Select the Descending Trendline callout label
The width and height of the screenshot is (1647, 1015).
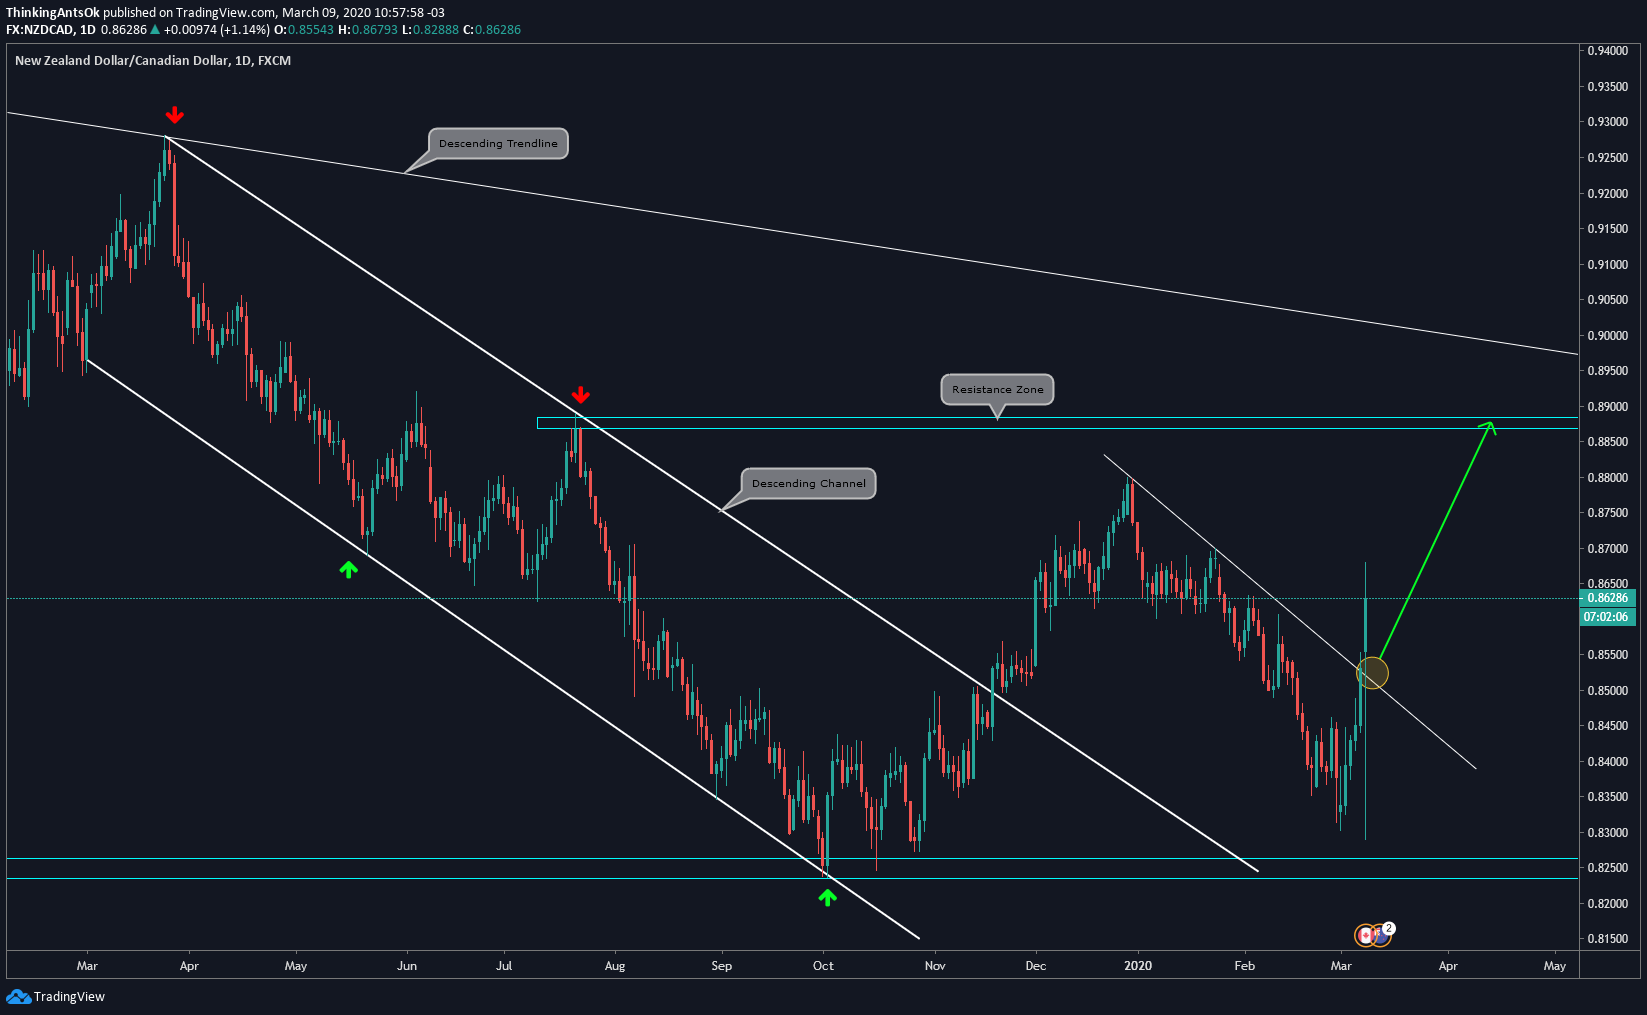point(498,143)
